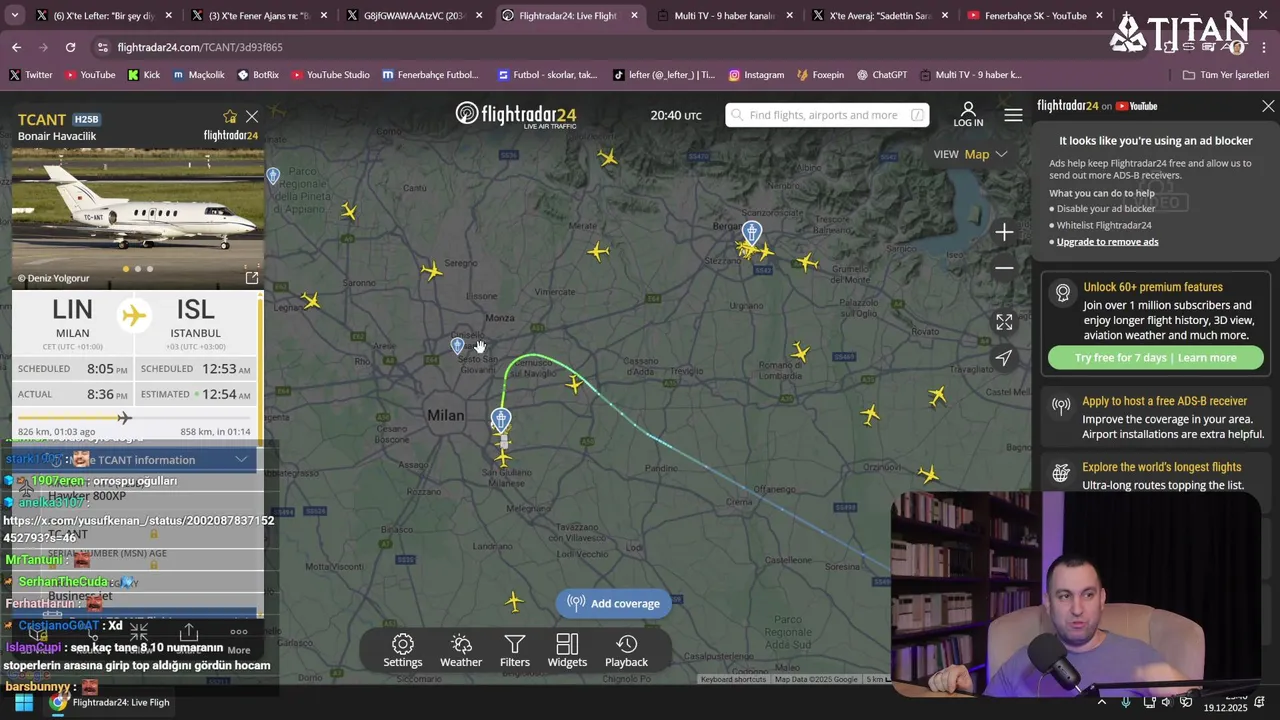1280x720 pixels.
Task: Switch to X'te Fener Ajans tab
Action: pyautogui.click(x=258, y=16)
